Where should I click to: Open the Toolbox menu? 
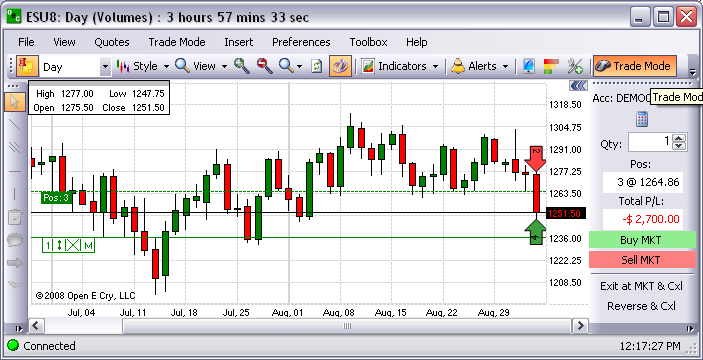tap(368, 42)
